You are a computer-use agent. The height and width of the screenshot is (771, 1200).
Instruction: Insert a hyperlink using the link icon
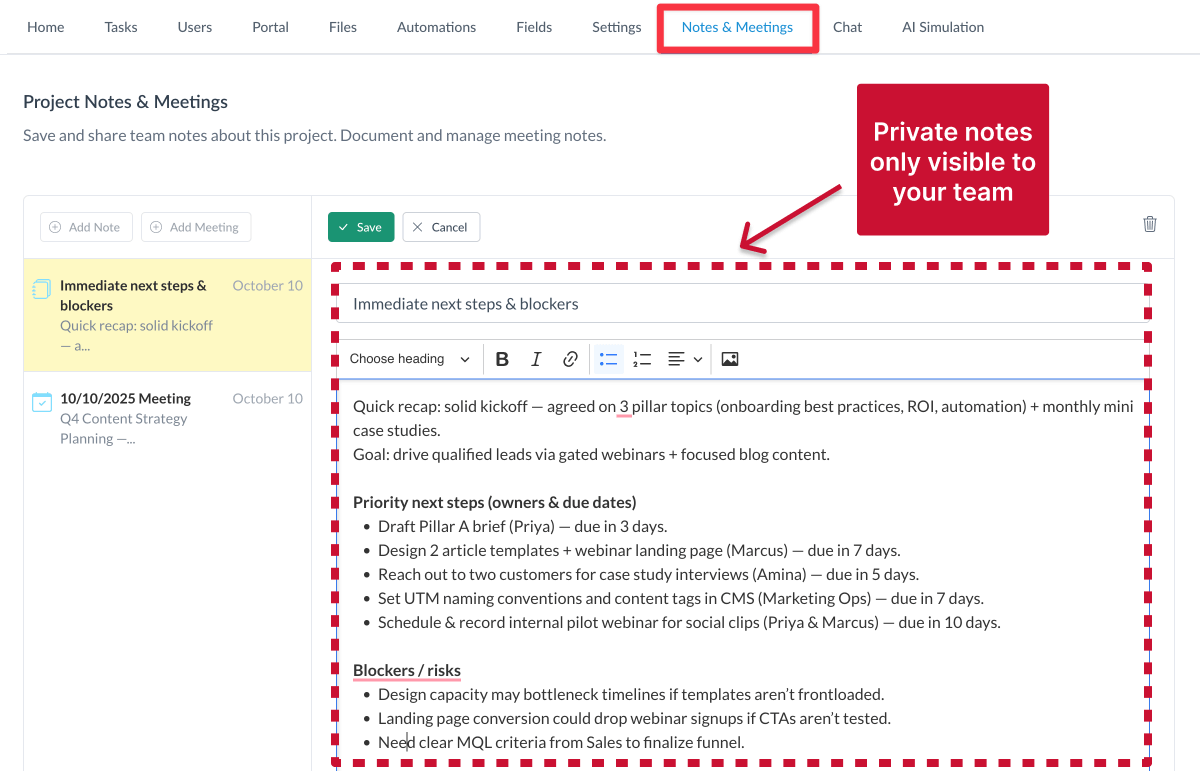[x=569, y=358]
